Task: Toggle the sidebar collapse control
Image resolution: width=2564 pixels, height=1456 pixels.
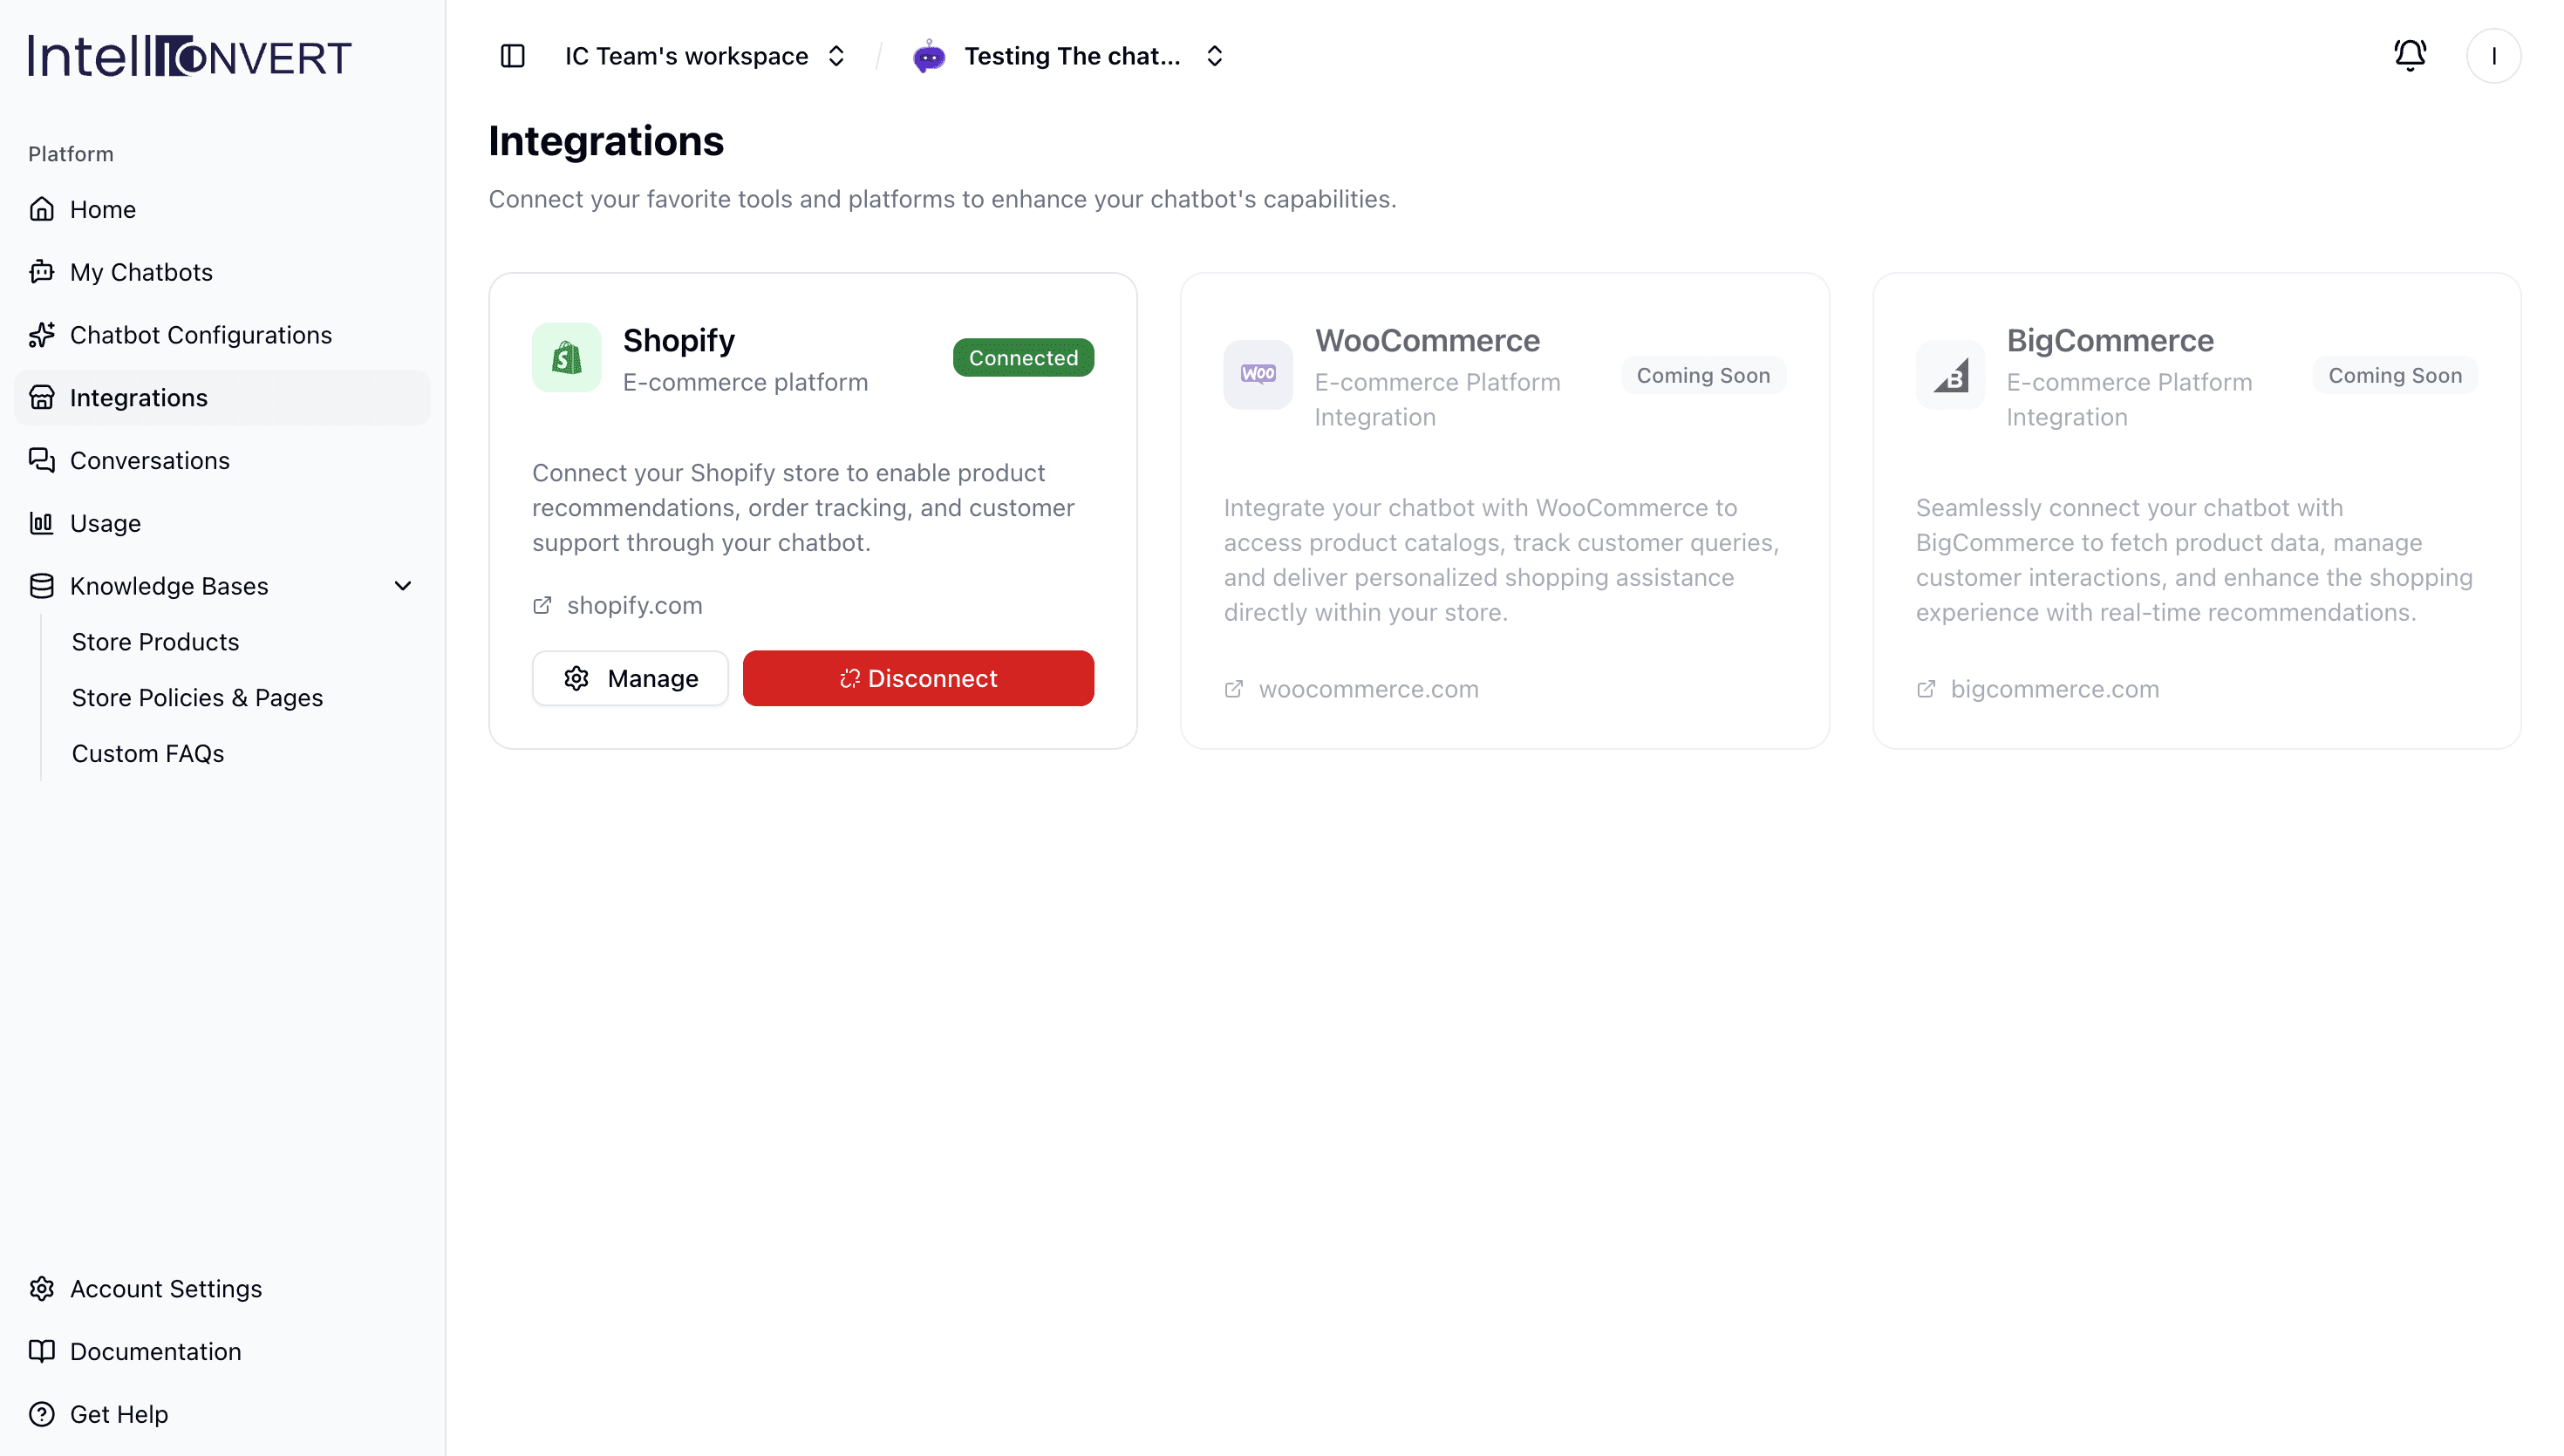Action: (512, 56)
